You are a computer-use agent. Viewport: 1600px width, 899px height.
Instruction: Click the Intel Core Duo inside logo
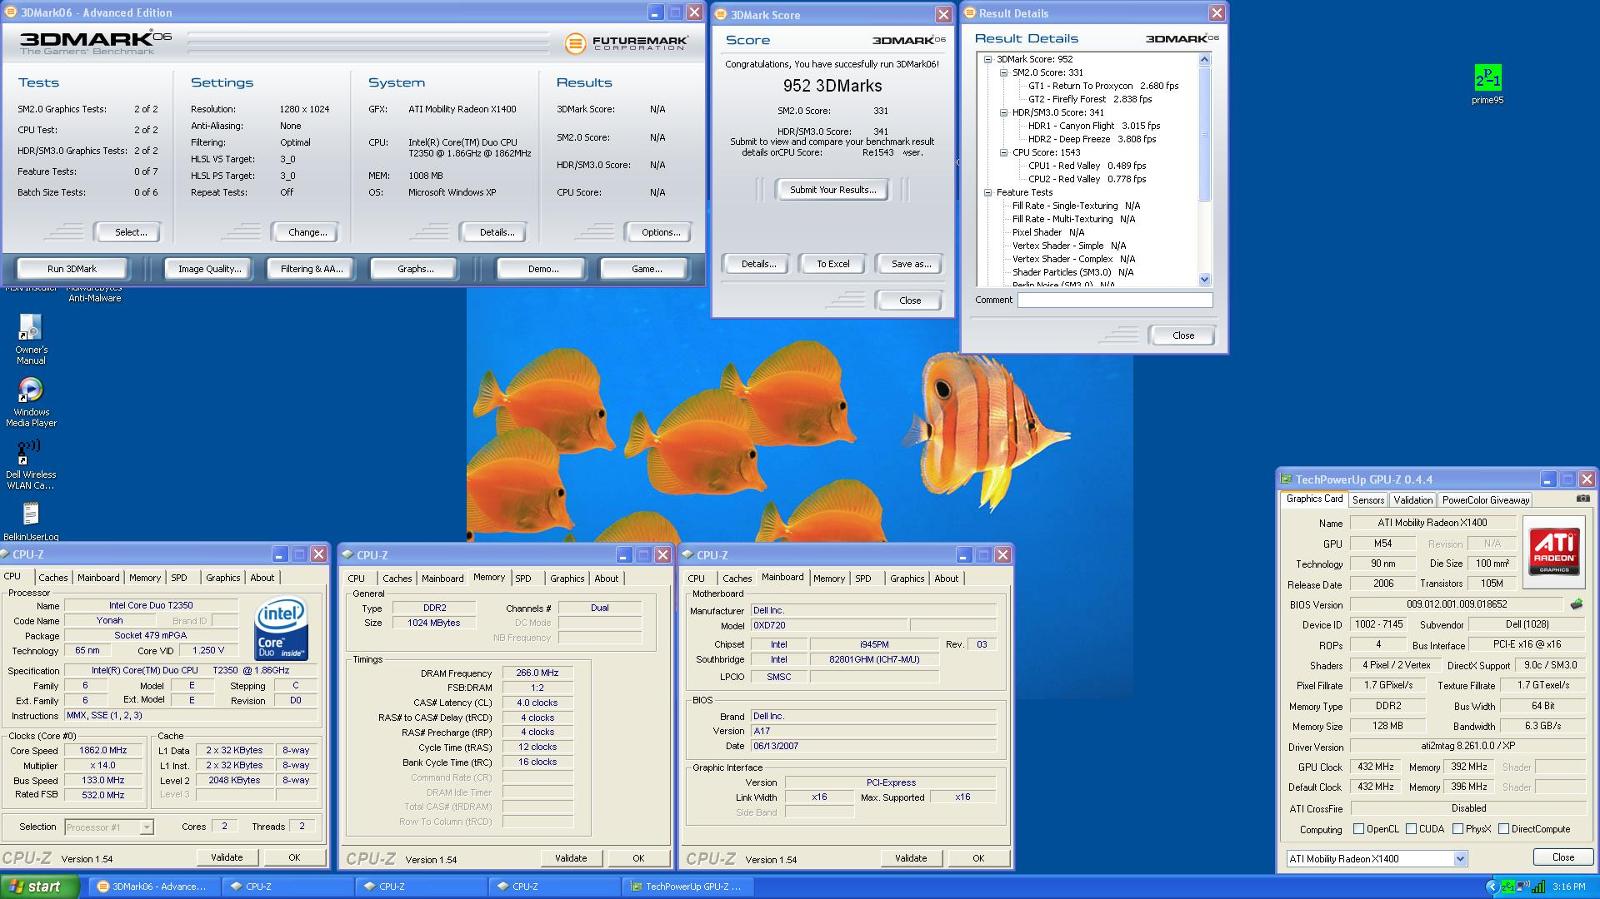(x=280, y=628)
